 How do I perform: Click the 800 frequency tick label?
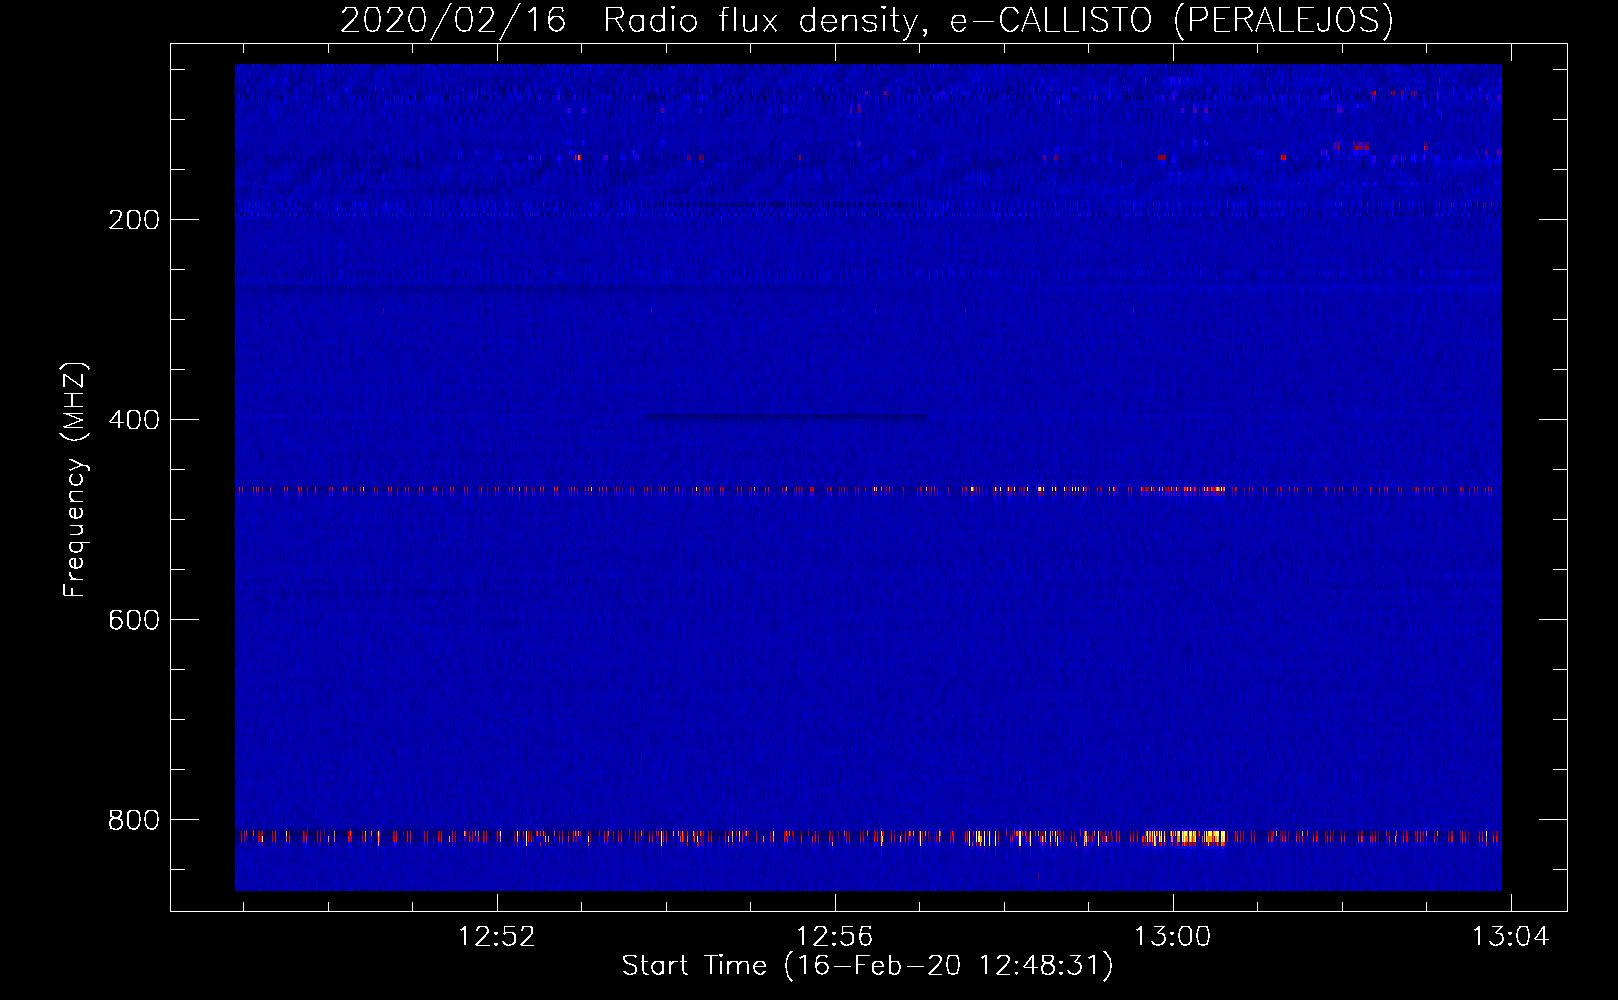[134, 820]
